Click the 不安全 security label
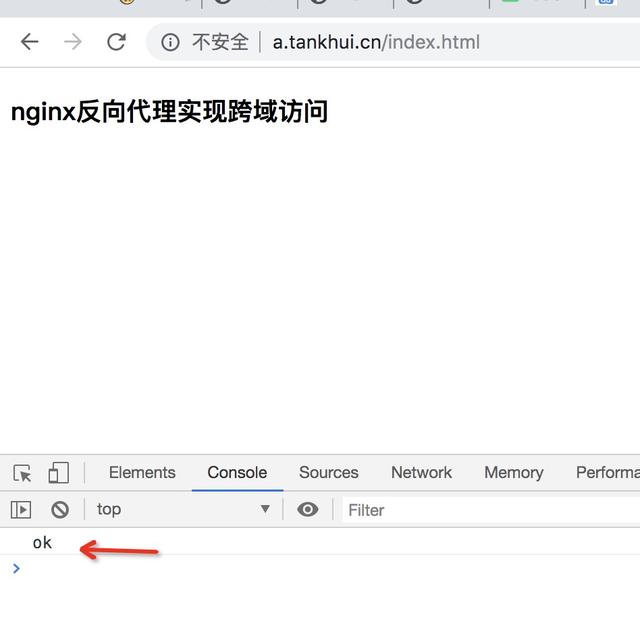Image resolution: width=640 pixels, height=632 pixels. pyautogui.click(x=220, y=42)
